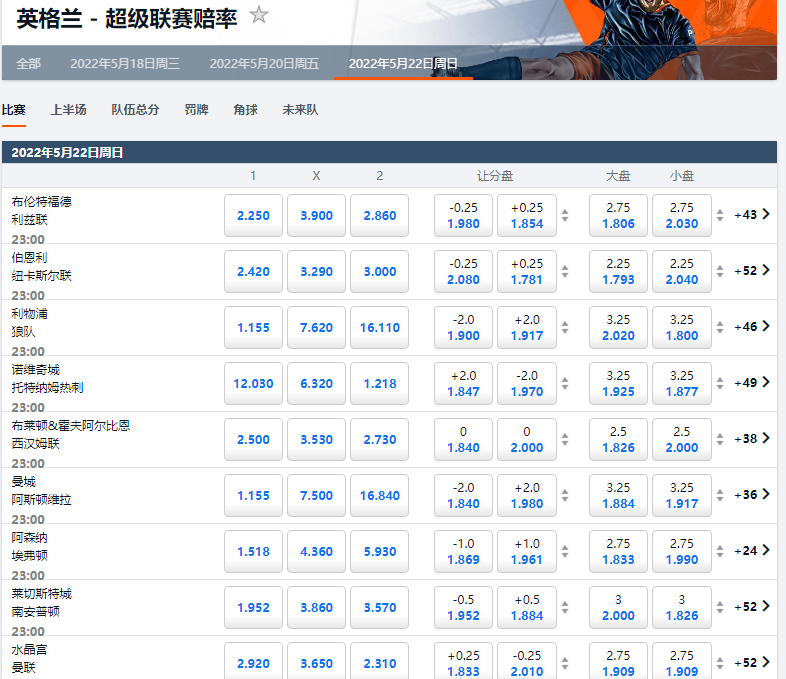Select 2022年5月20日周五 date tab
Viewport: 786px width, 679px height.
click(264, 64)
